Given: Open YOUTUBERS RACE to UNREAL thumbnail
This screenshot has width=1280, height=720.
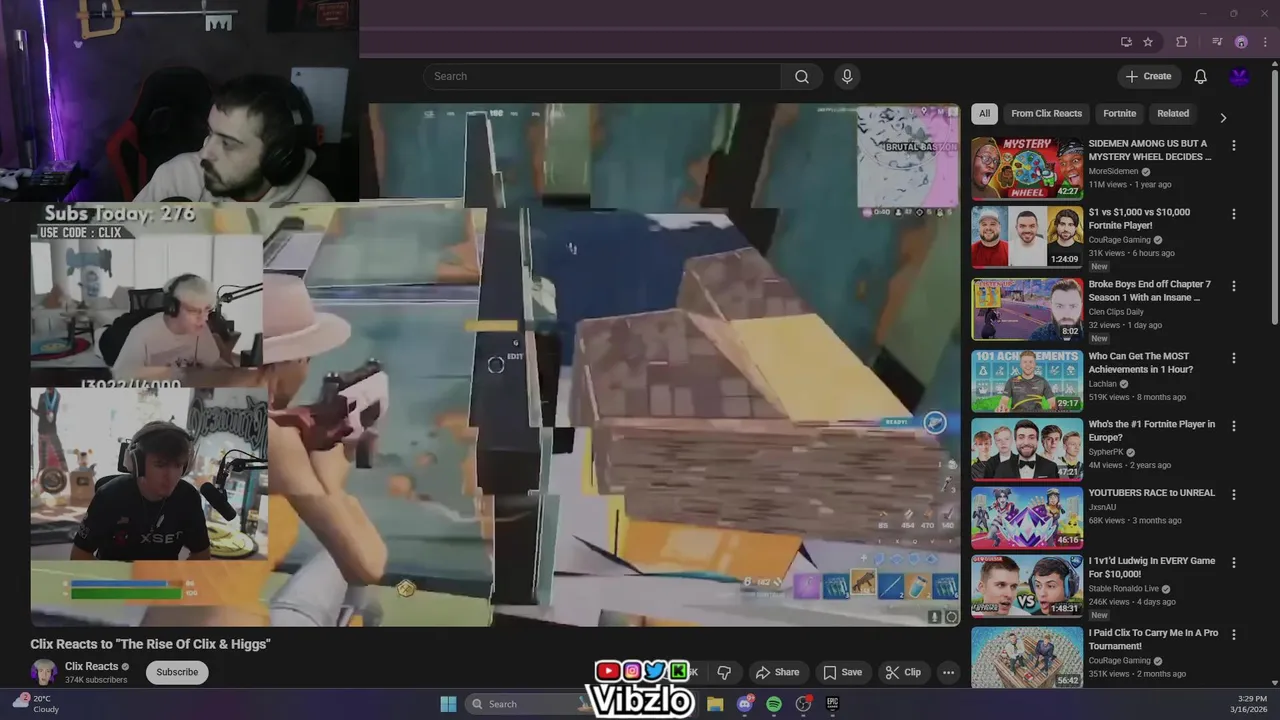Looking at the screenshot, I should click(1027, 517).
